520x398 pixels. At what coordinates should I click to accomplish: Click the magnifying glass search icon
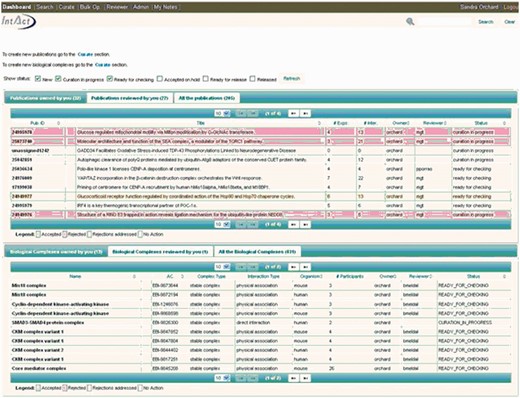click(x=410, y=22)
